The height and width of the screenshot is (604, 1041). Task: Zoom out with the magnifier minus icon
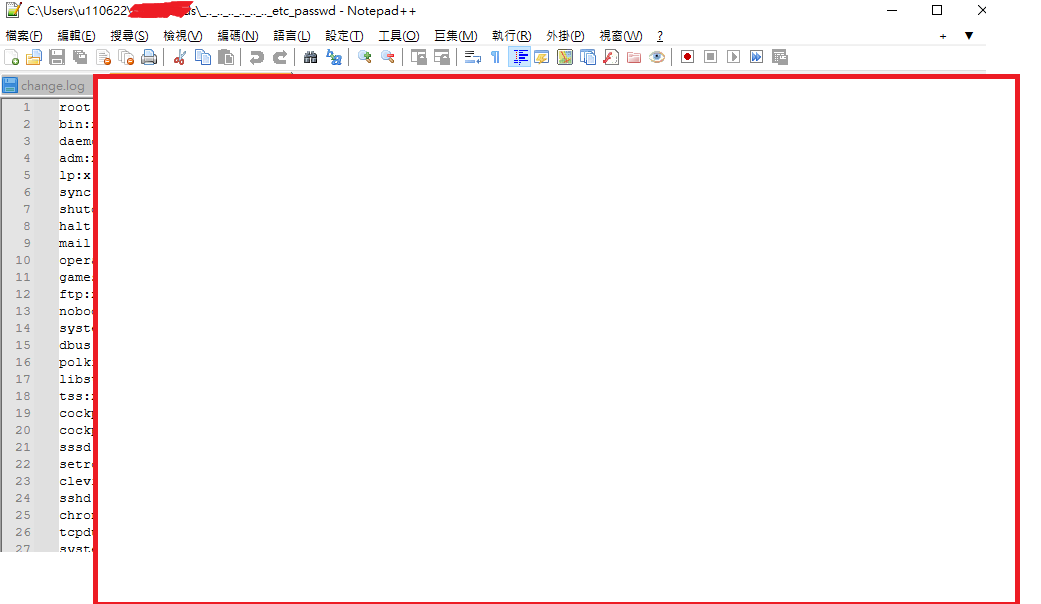tap(387, 57)
